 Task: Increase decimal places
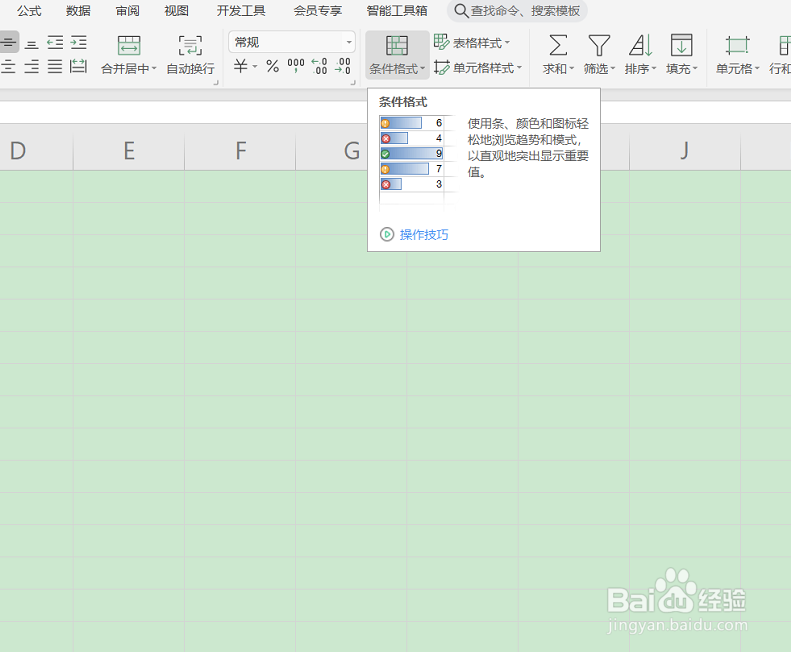[x=319, y=66]
